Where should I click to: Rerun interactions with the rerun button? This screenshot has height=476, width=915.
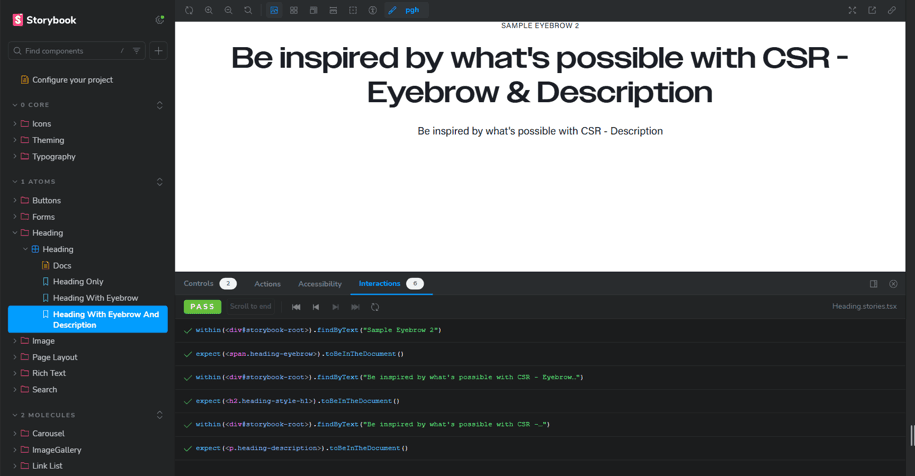coord(375,307)
